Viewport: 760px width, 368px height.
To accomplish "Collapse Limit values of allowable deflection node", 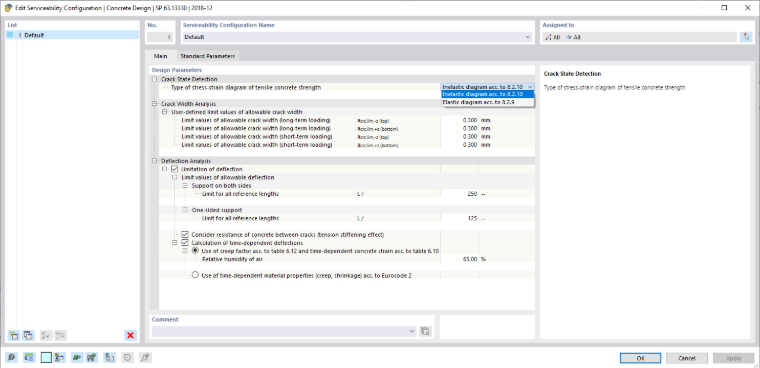I will 174,177.
